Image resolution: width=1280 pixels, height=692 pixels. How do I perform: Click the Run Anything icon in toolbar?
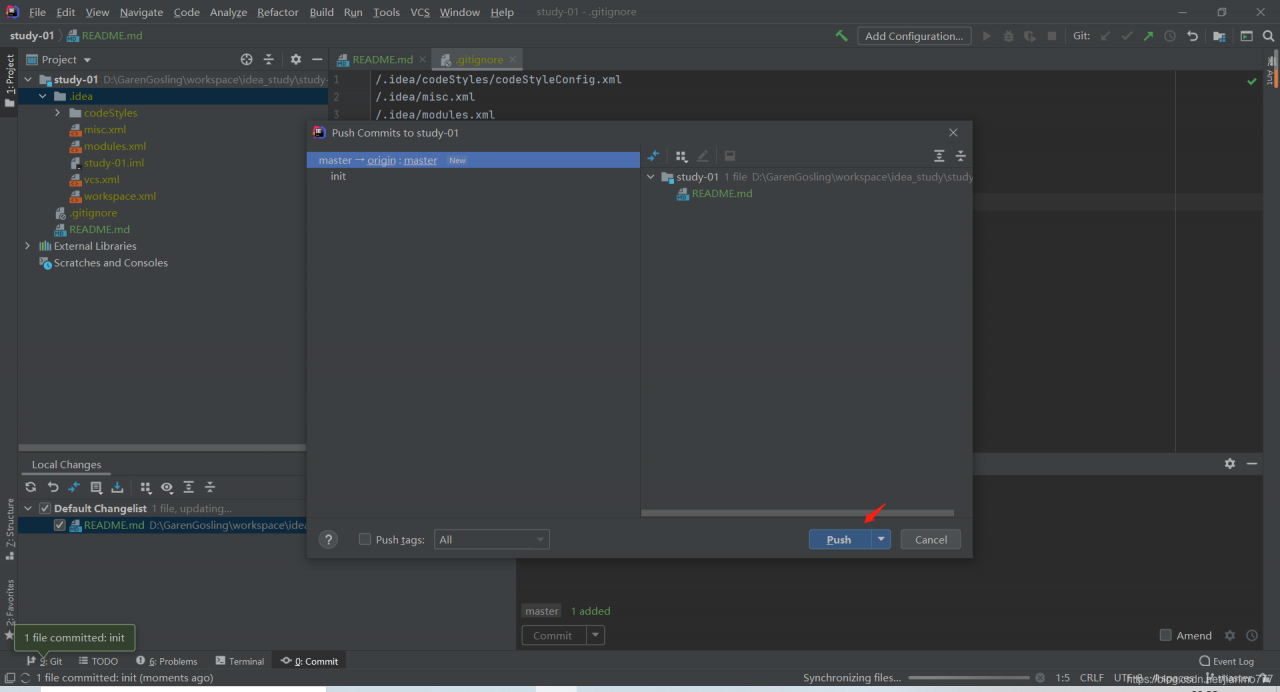point(1246,36)
